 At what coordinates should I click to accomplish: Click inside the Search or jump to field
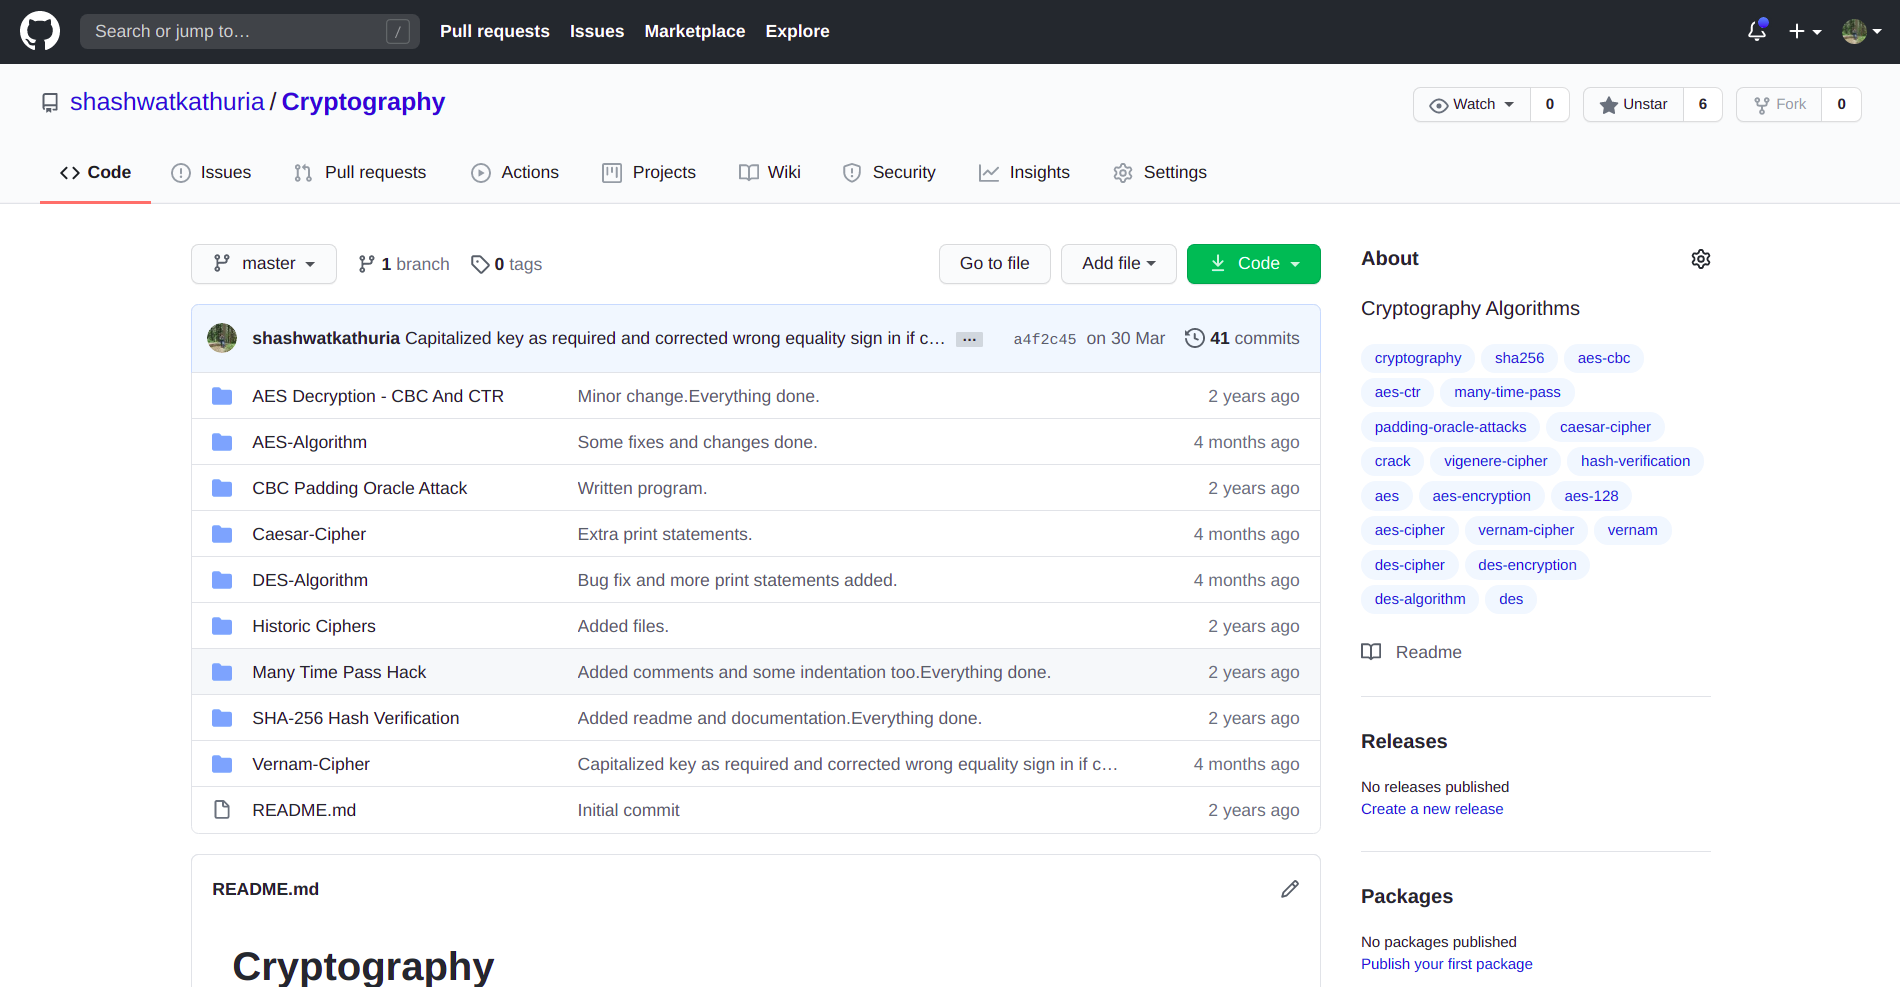(x=250, y=31)
